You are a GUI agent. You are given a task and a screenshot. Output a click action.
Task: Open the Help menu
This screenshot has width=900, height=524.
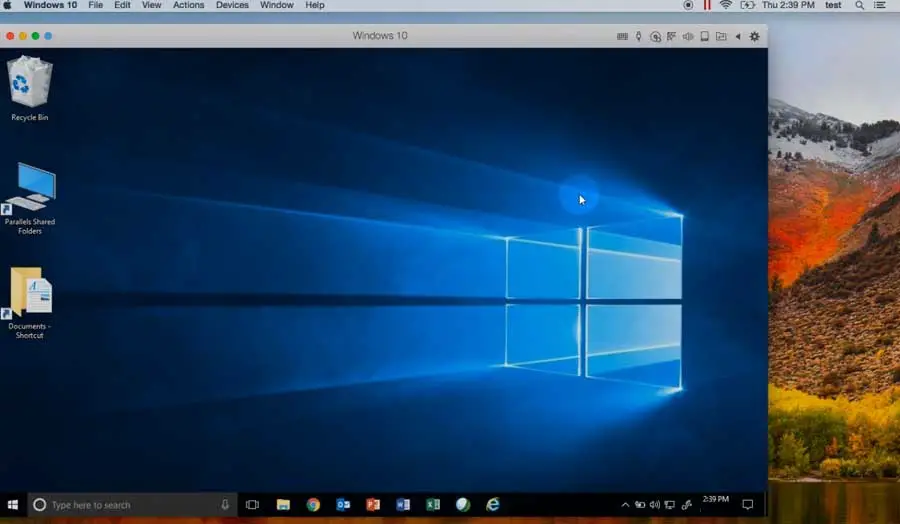(x=315, y=5)
